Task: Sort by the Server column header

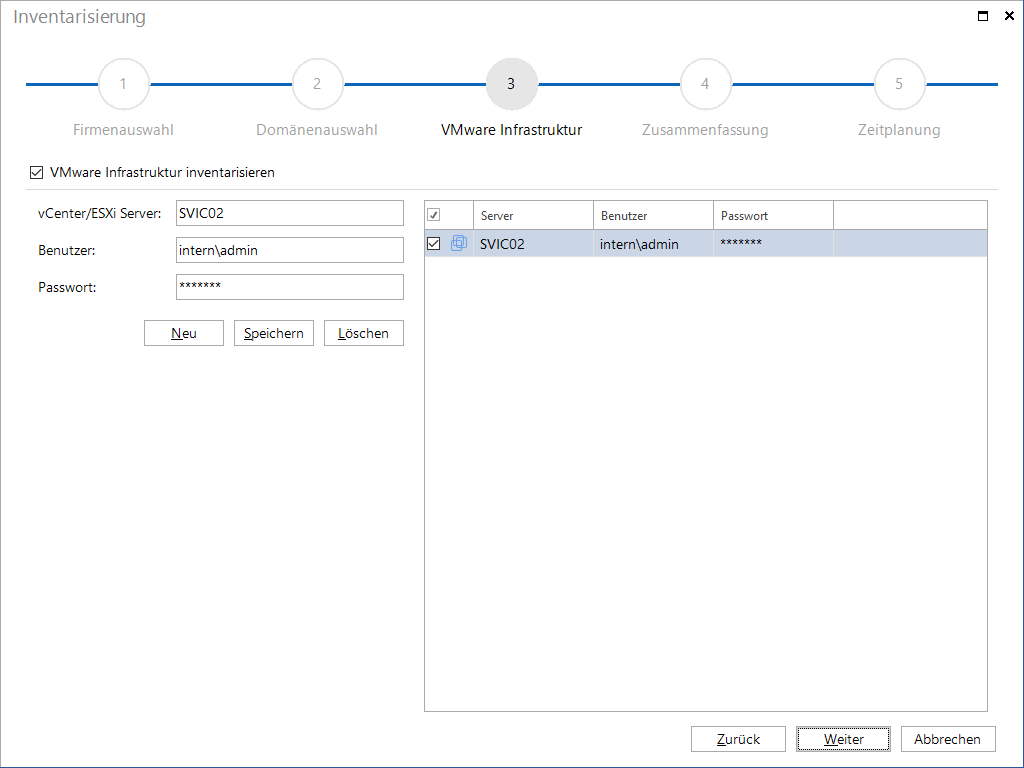Action: point(533,216)
